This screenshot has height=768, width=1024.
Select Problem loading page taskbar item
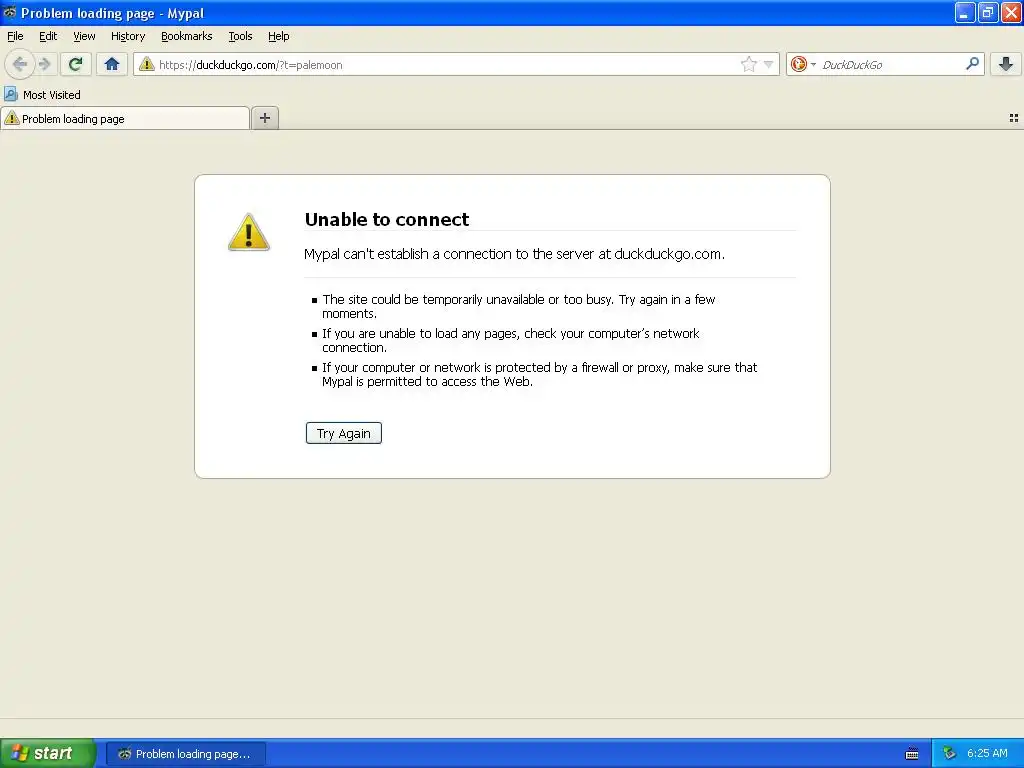point(185,754)
